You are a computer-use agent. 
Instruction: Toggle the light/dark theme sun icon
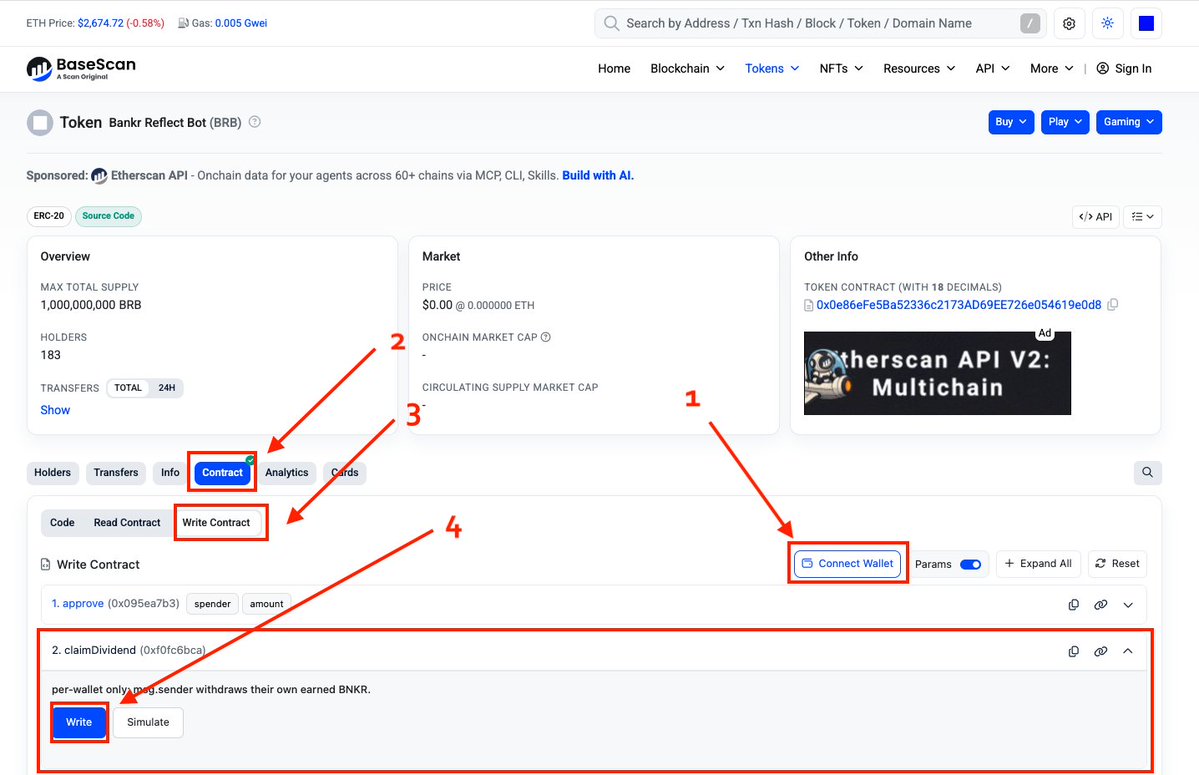point(1107,24)
